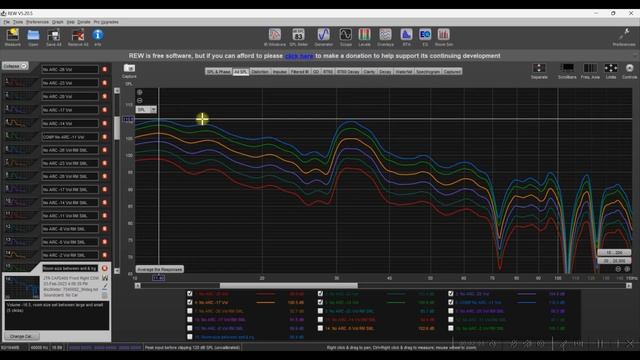Click the measurement notes text area
This screenshot has width=640, height=360.
[57, 315]
